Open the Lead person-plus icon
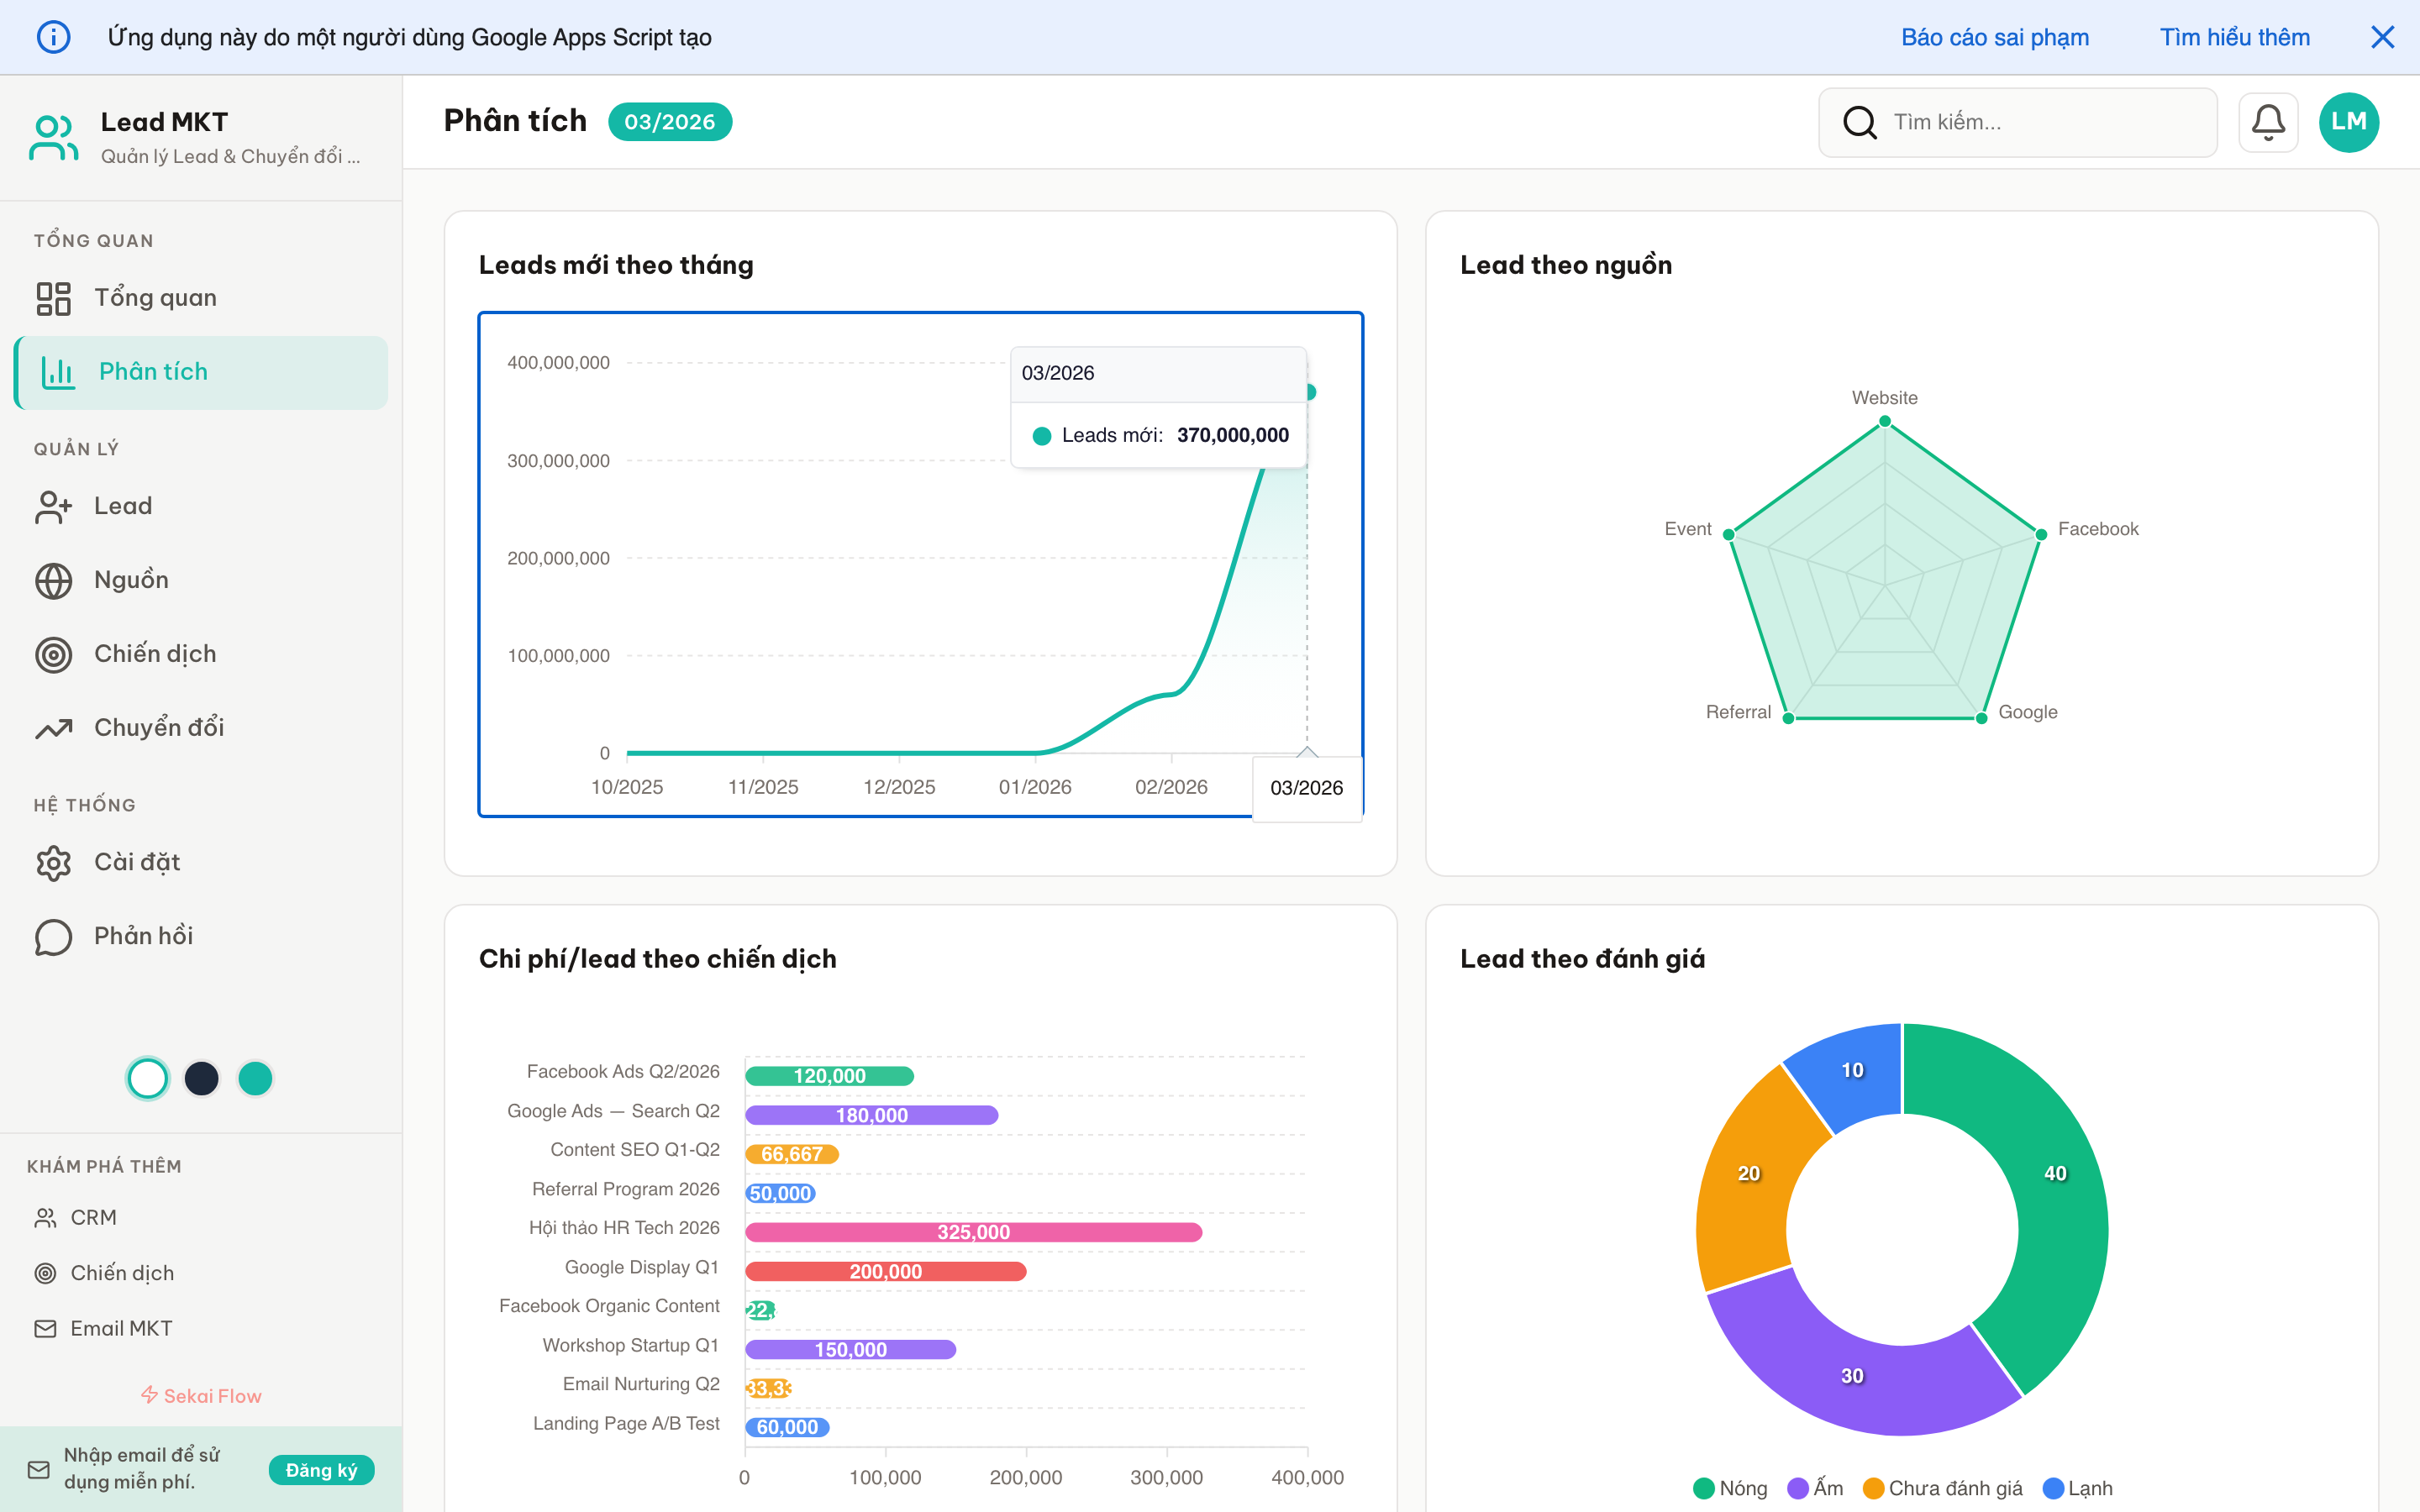2420x1512 pixels. pyautogui.click(x=52, y=506)
